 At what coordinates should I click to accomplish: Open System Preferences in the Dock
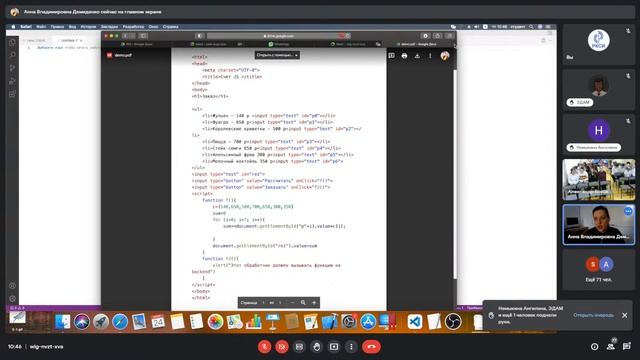(349, 322)
